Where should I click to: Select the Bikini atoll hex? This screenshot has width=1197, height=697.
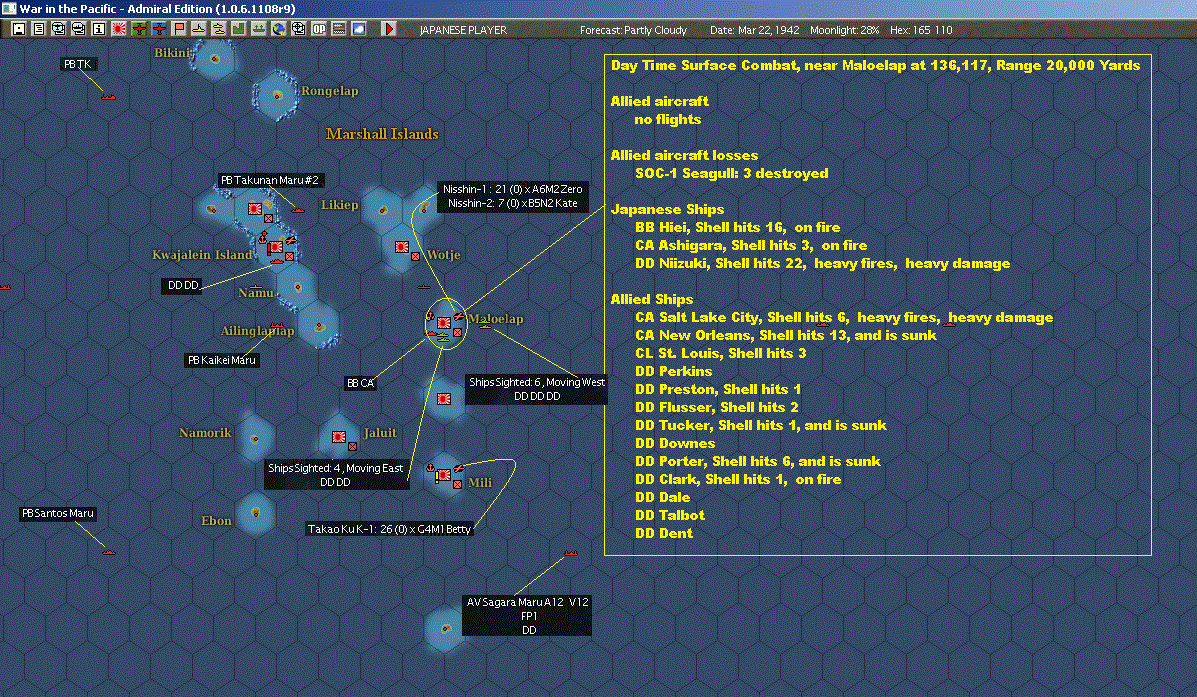215,58
